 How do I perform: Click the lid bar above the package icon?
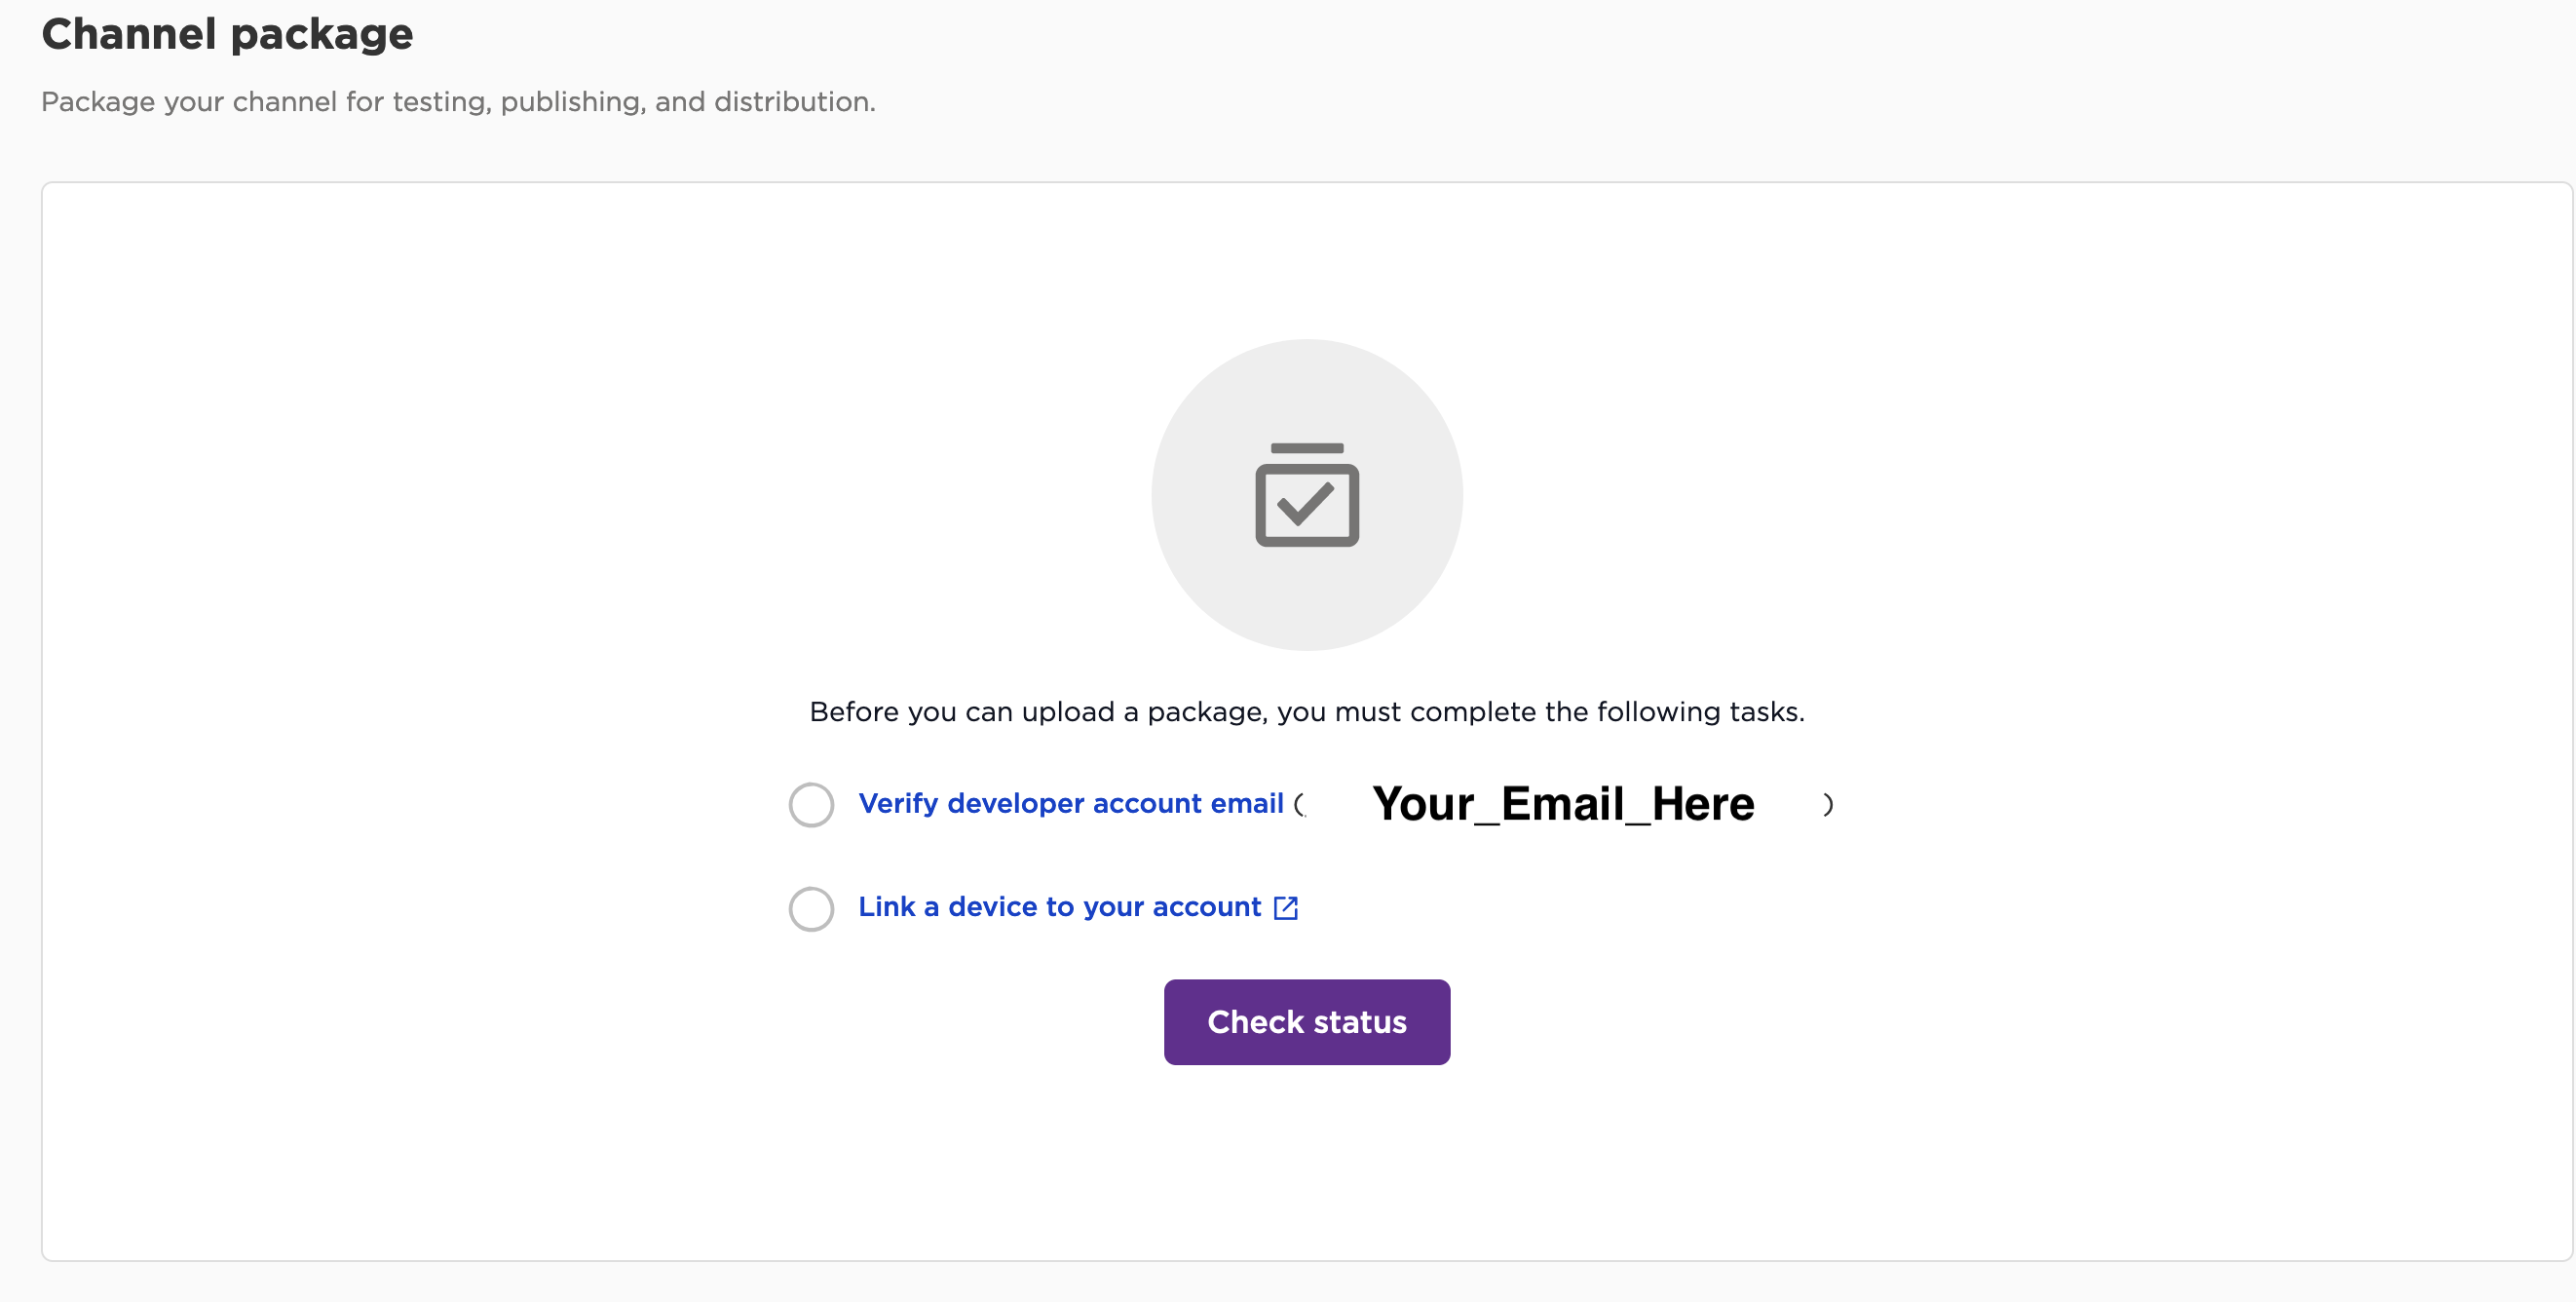pos(1307,448)
